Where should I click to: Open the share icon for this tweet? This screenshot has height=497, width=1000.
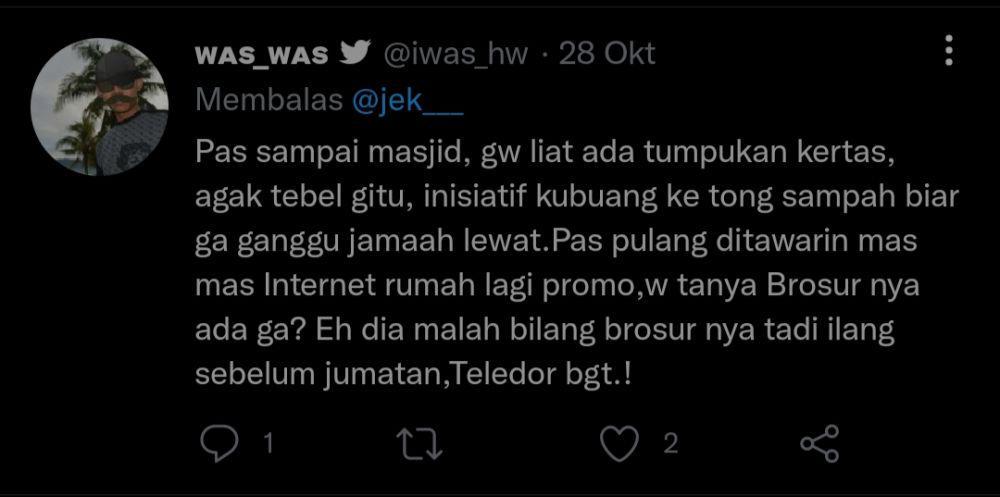coord(820,443)
